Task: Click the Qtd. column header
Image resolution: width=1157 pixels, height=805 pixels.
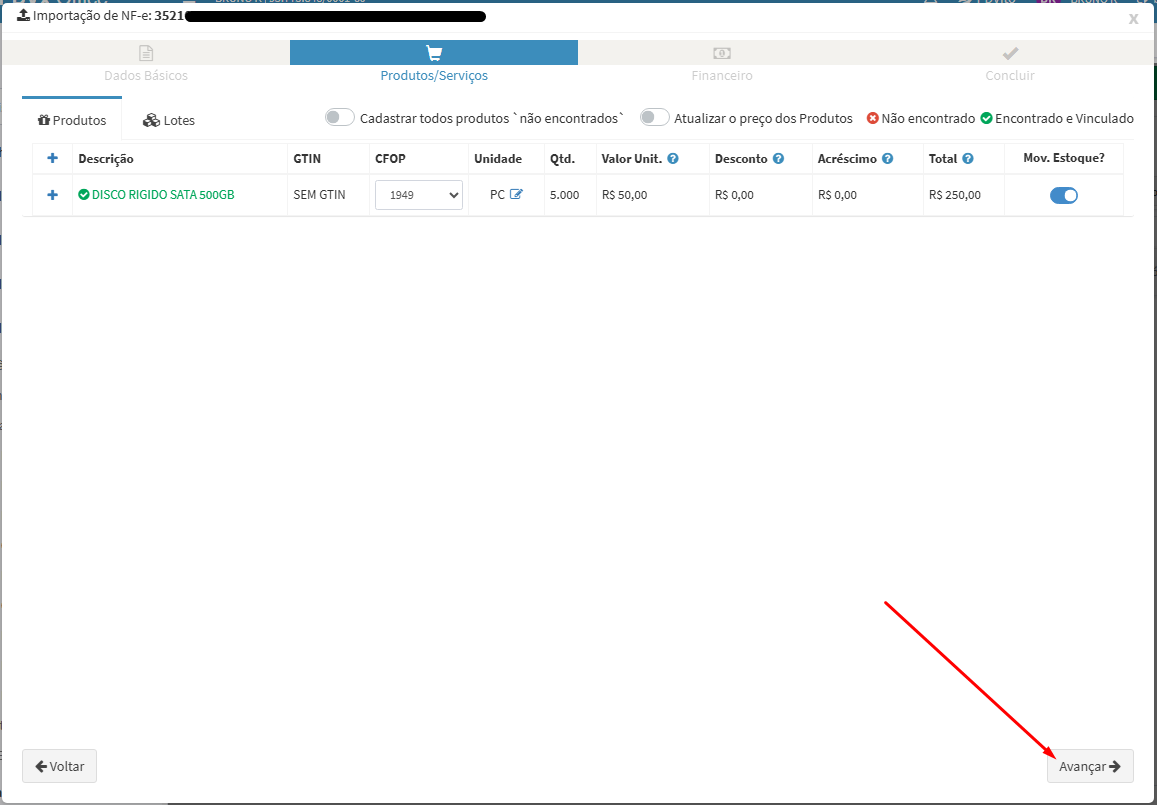Action: click(562, 159)
